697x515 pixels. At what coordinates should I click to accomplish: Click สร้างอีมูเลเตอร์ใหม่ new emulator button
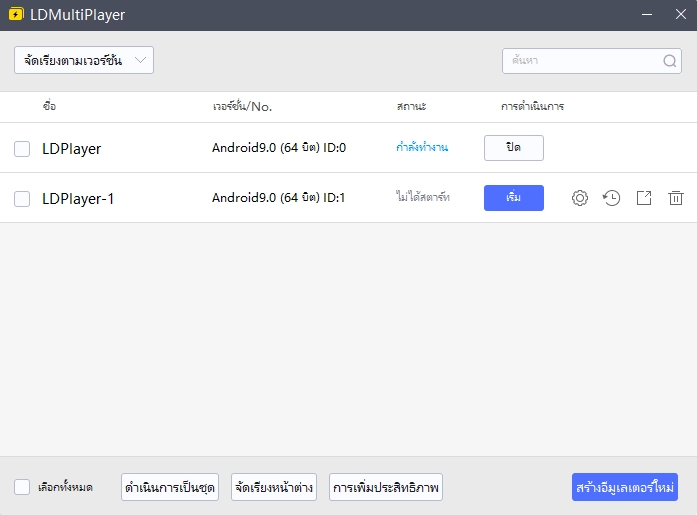click(625, 487)
